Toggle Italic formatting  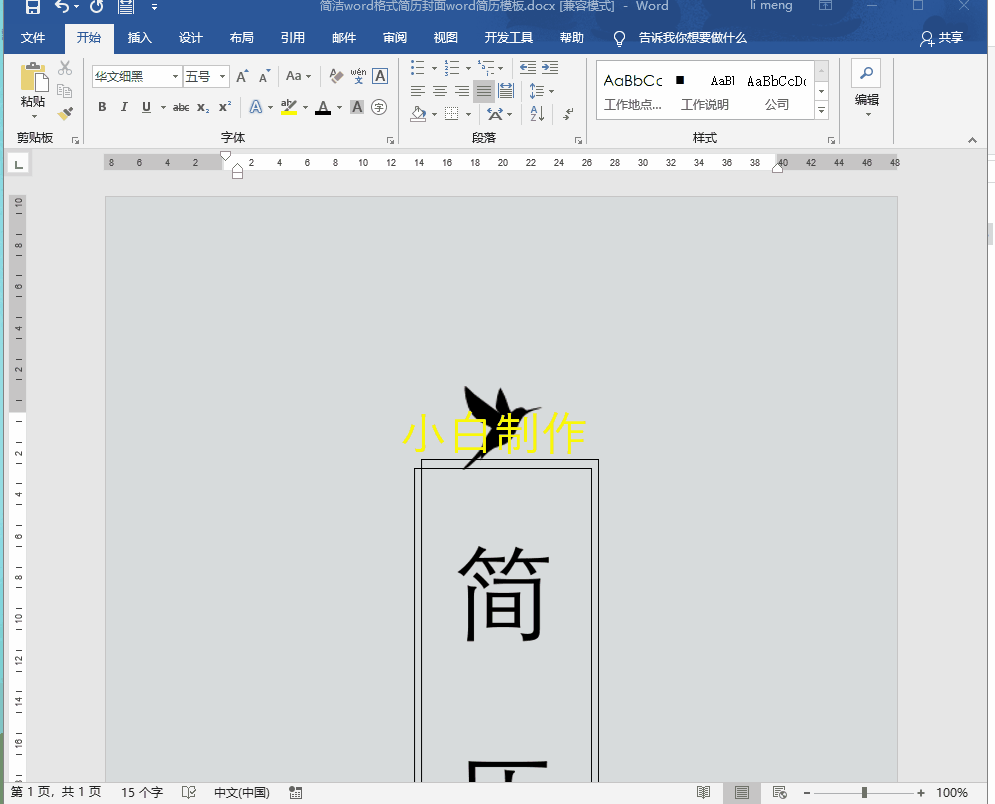click(124, 107)
